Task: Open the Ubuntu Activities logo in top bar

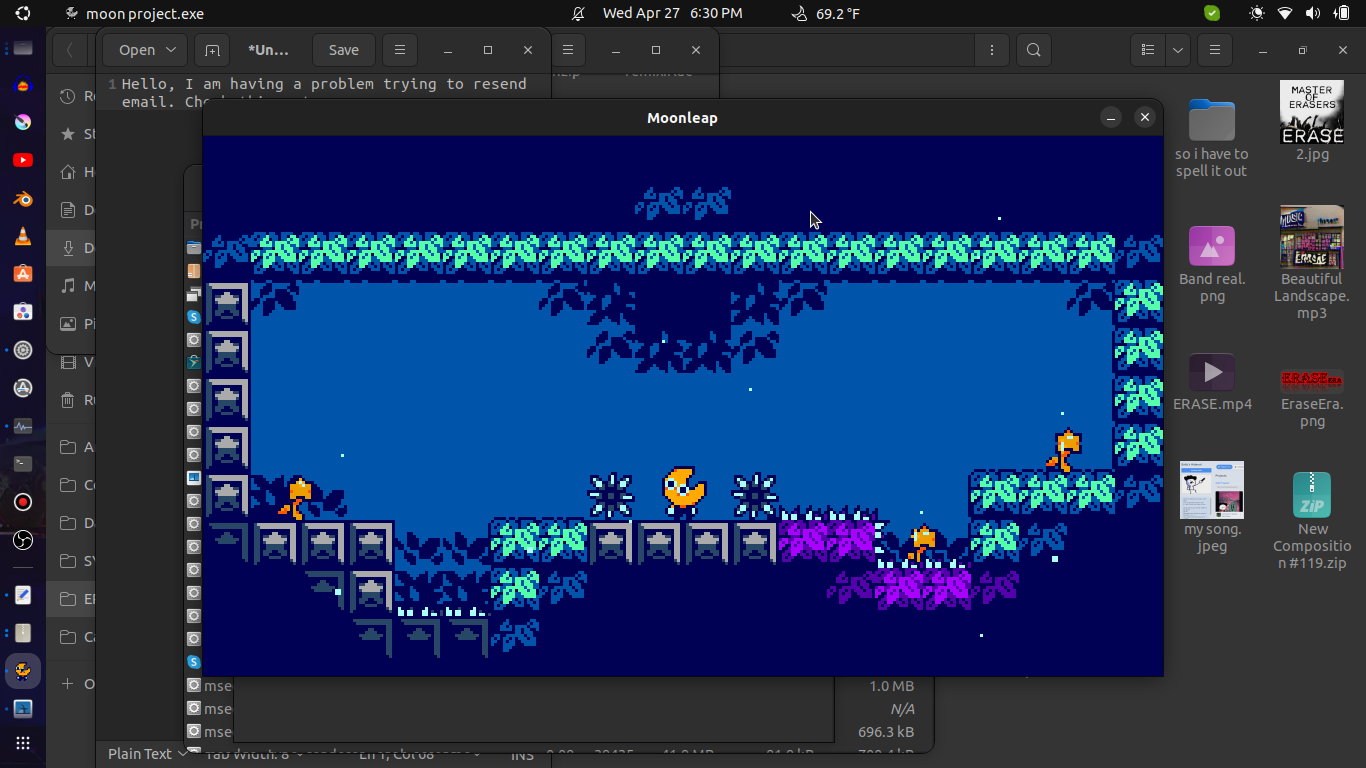Action: point(23,14)
